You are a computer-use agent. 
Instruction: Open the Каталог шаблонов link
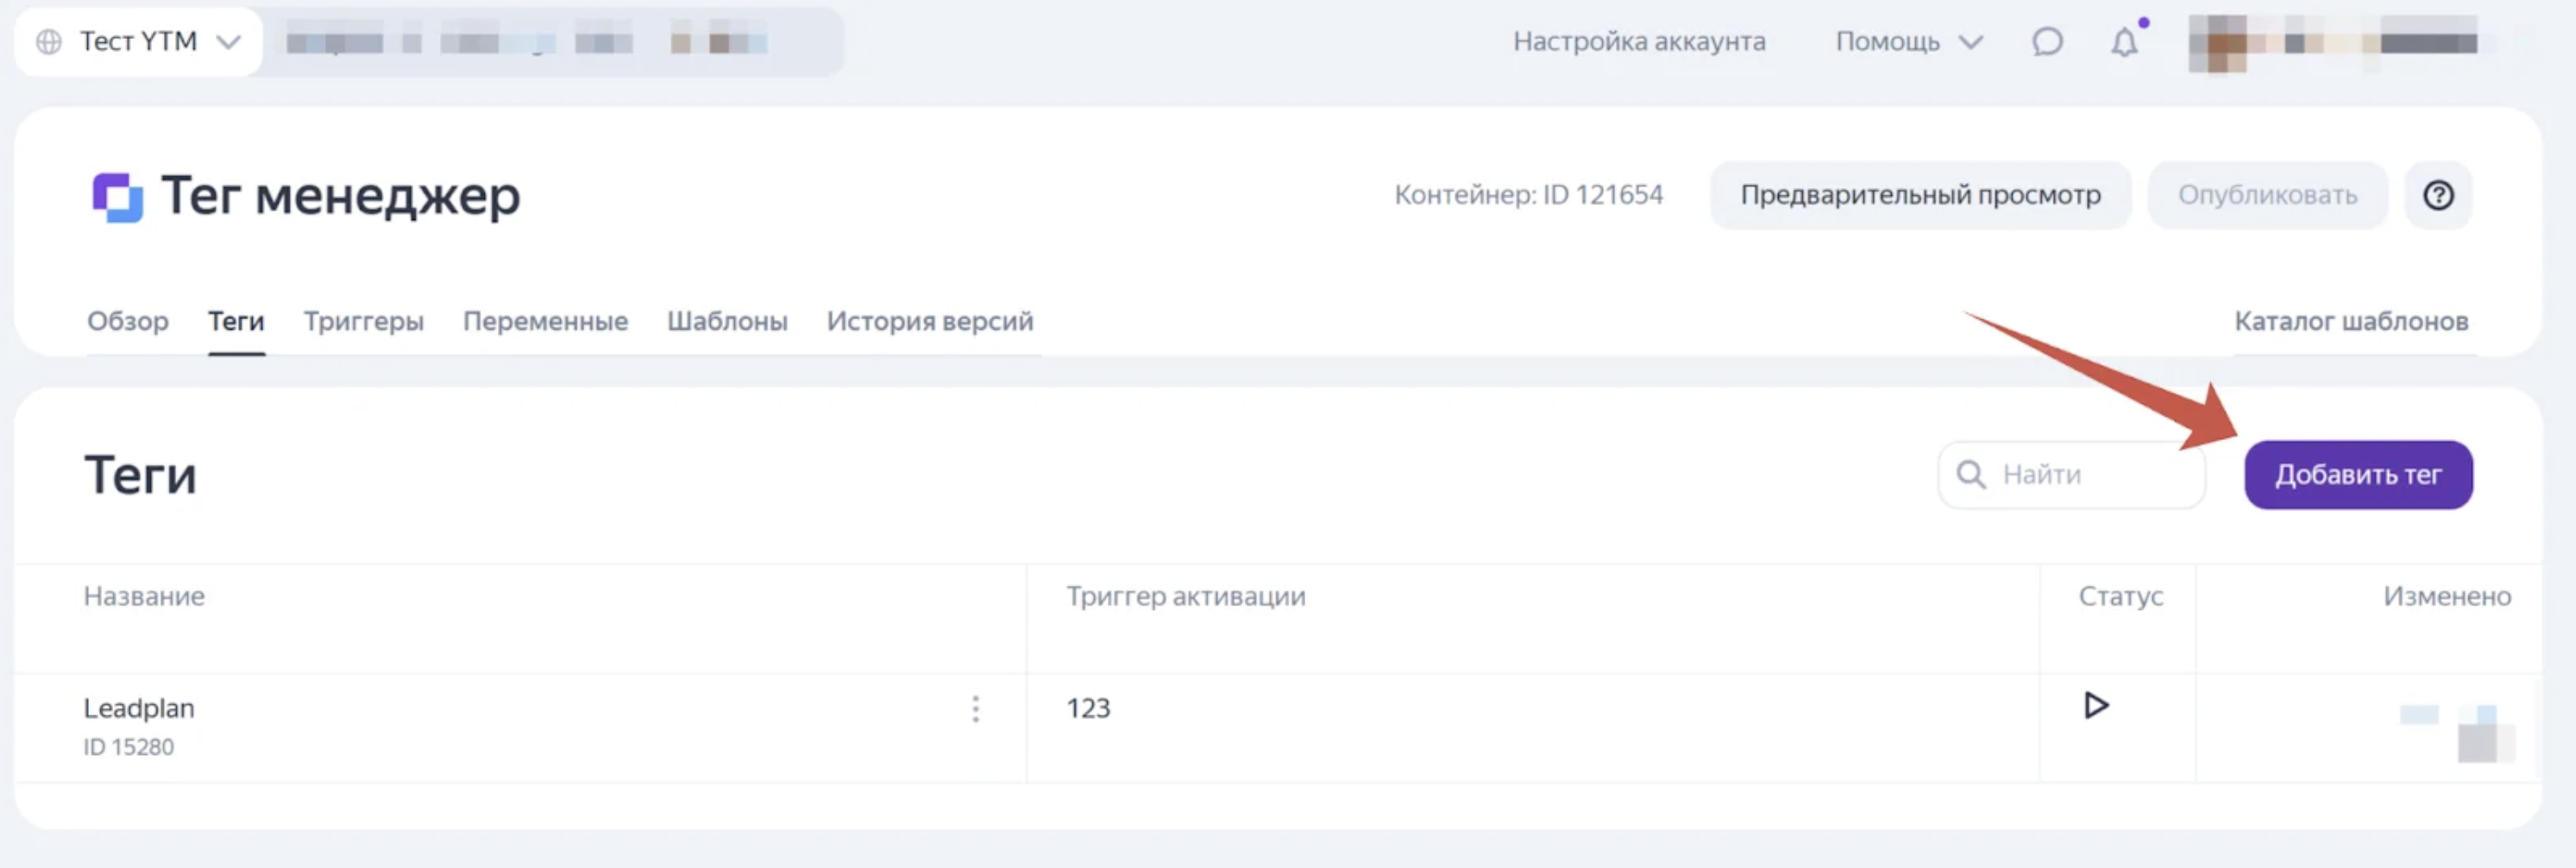tap(2351, 321)
